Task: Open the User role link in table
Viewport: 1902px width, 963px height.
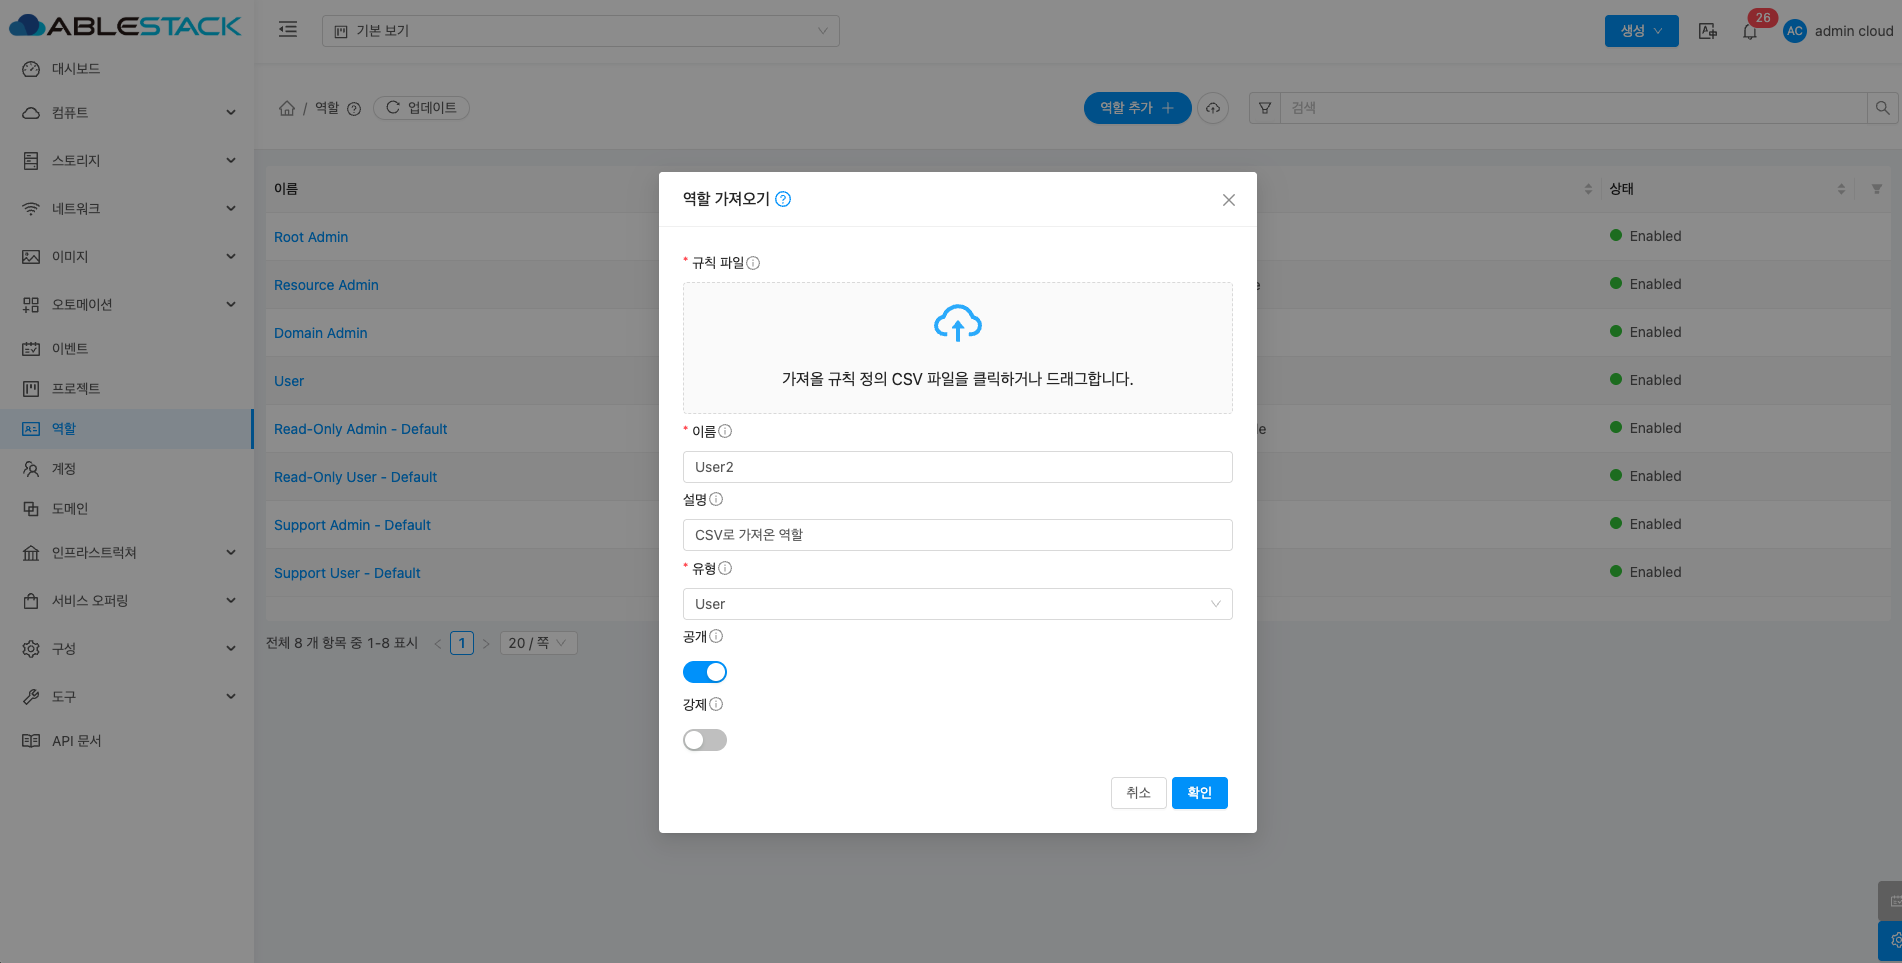Action: (289, 381)
